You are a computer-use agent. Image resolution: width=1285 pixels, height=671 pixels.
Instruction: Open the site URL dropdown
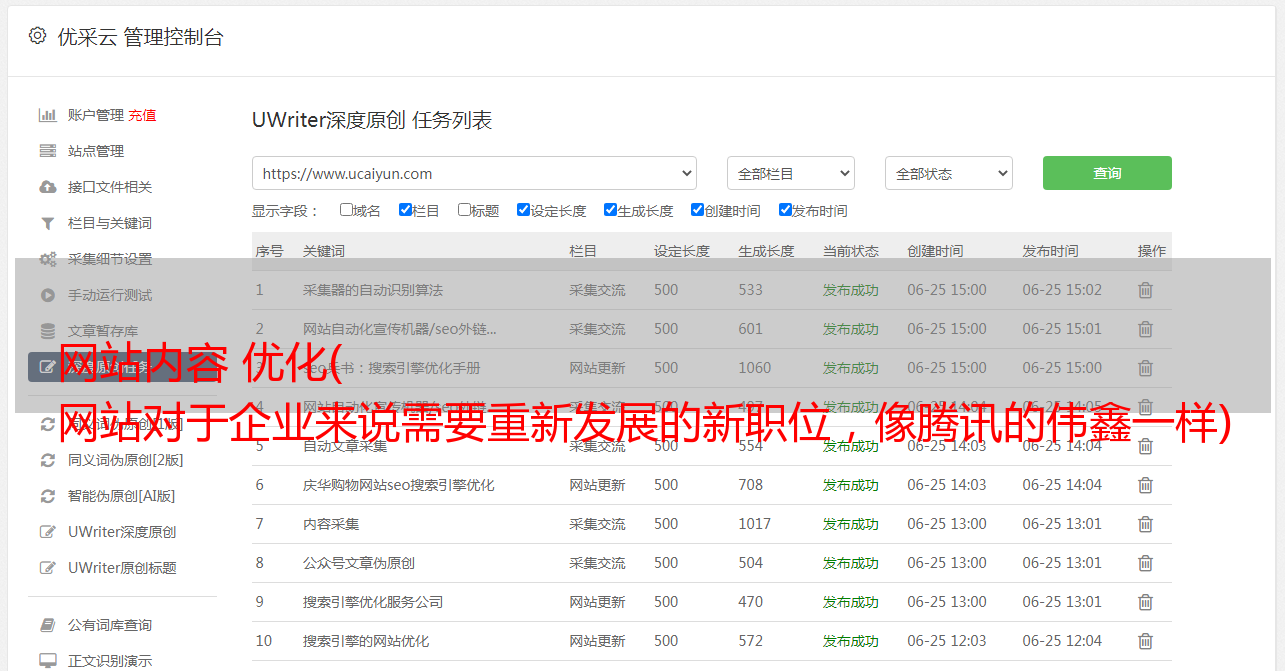[474, 173]
